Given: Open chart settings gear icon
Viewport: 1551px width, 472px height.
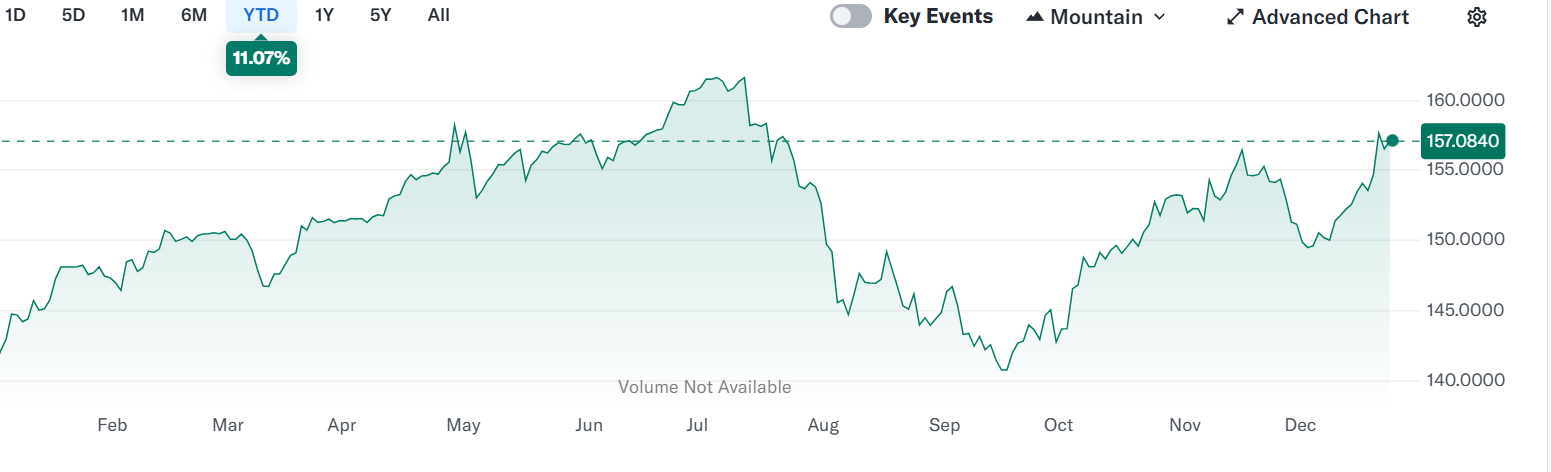Looking at the screenshot, I should [1477, 17].
